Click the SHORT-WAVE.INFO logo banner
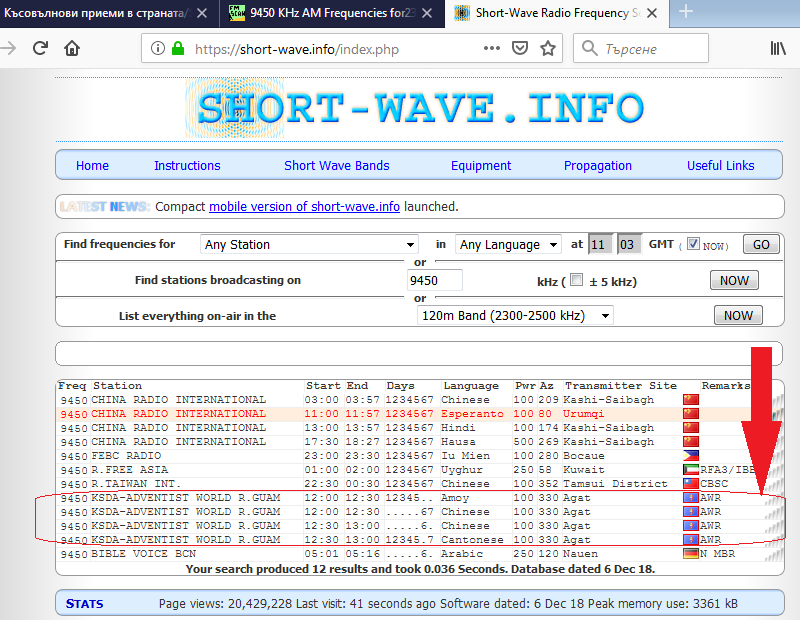The width and height of the screenshot is (800, 620). click(x=414, y=108)
